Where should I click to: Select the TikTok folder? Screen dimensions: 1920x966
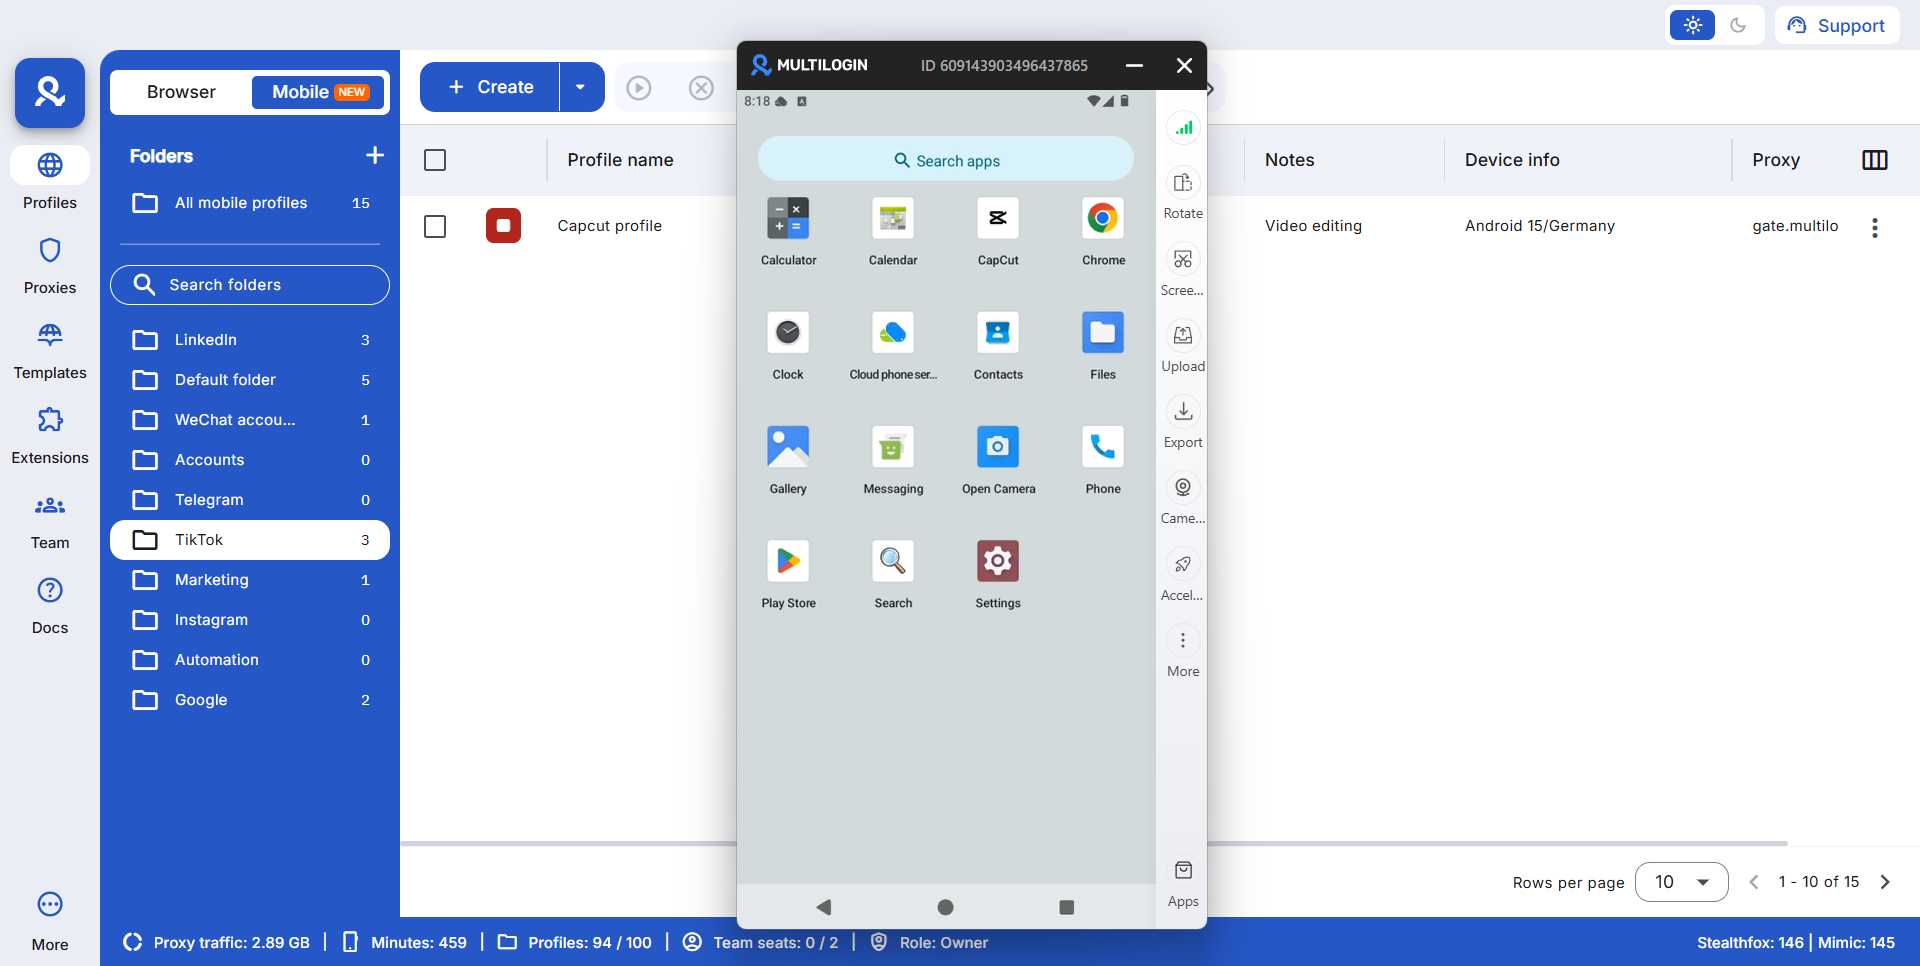[x=250, y=540]
